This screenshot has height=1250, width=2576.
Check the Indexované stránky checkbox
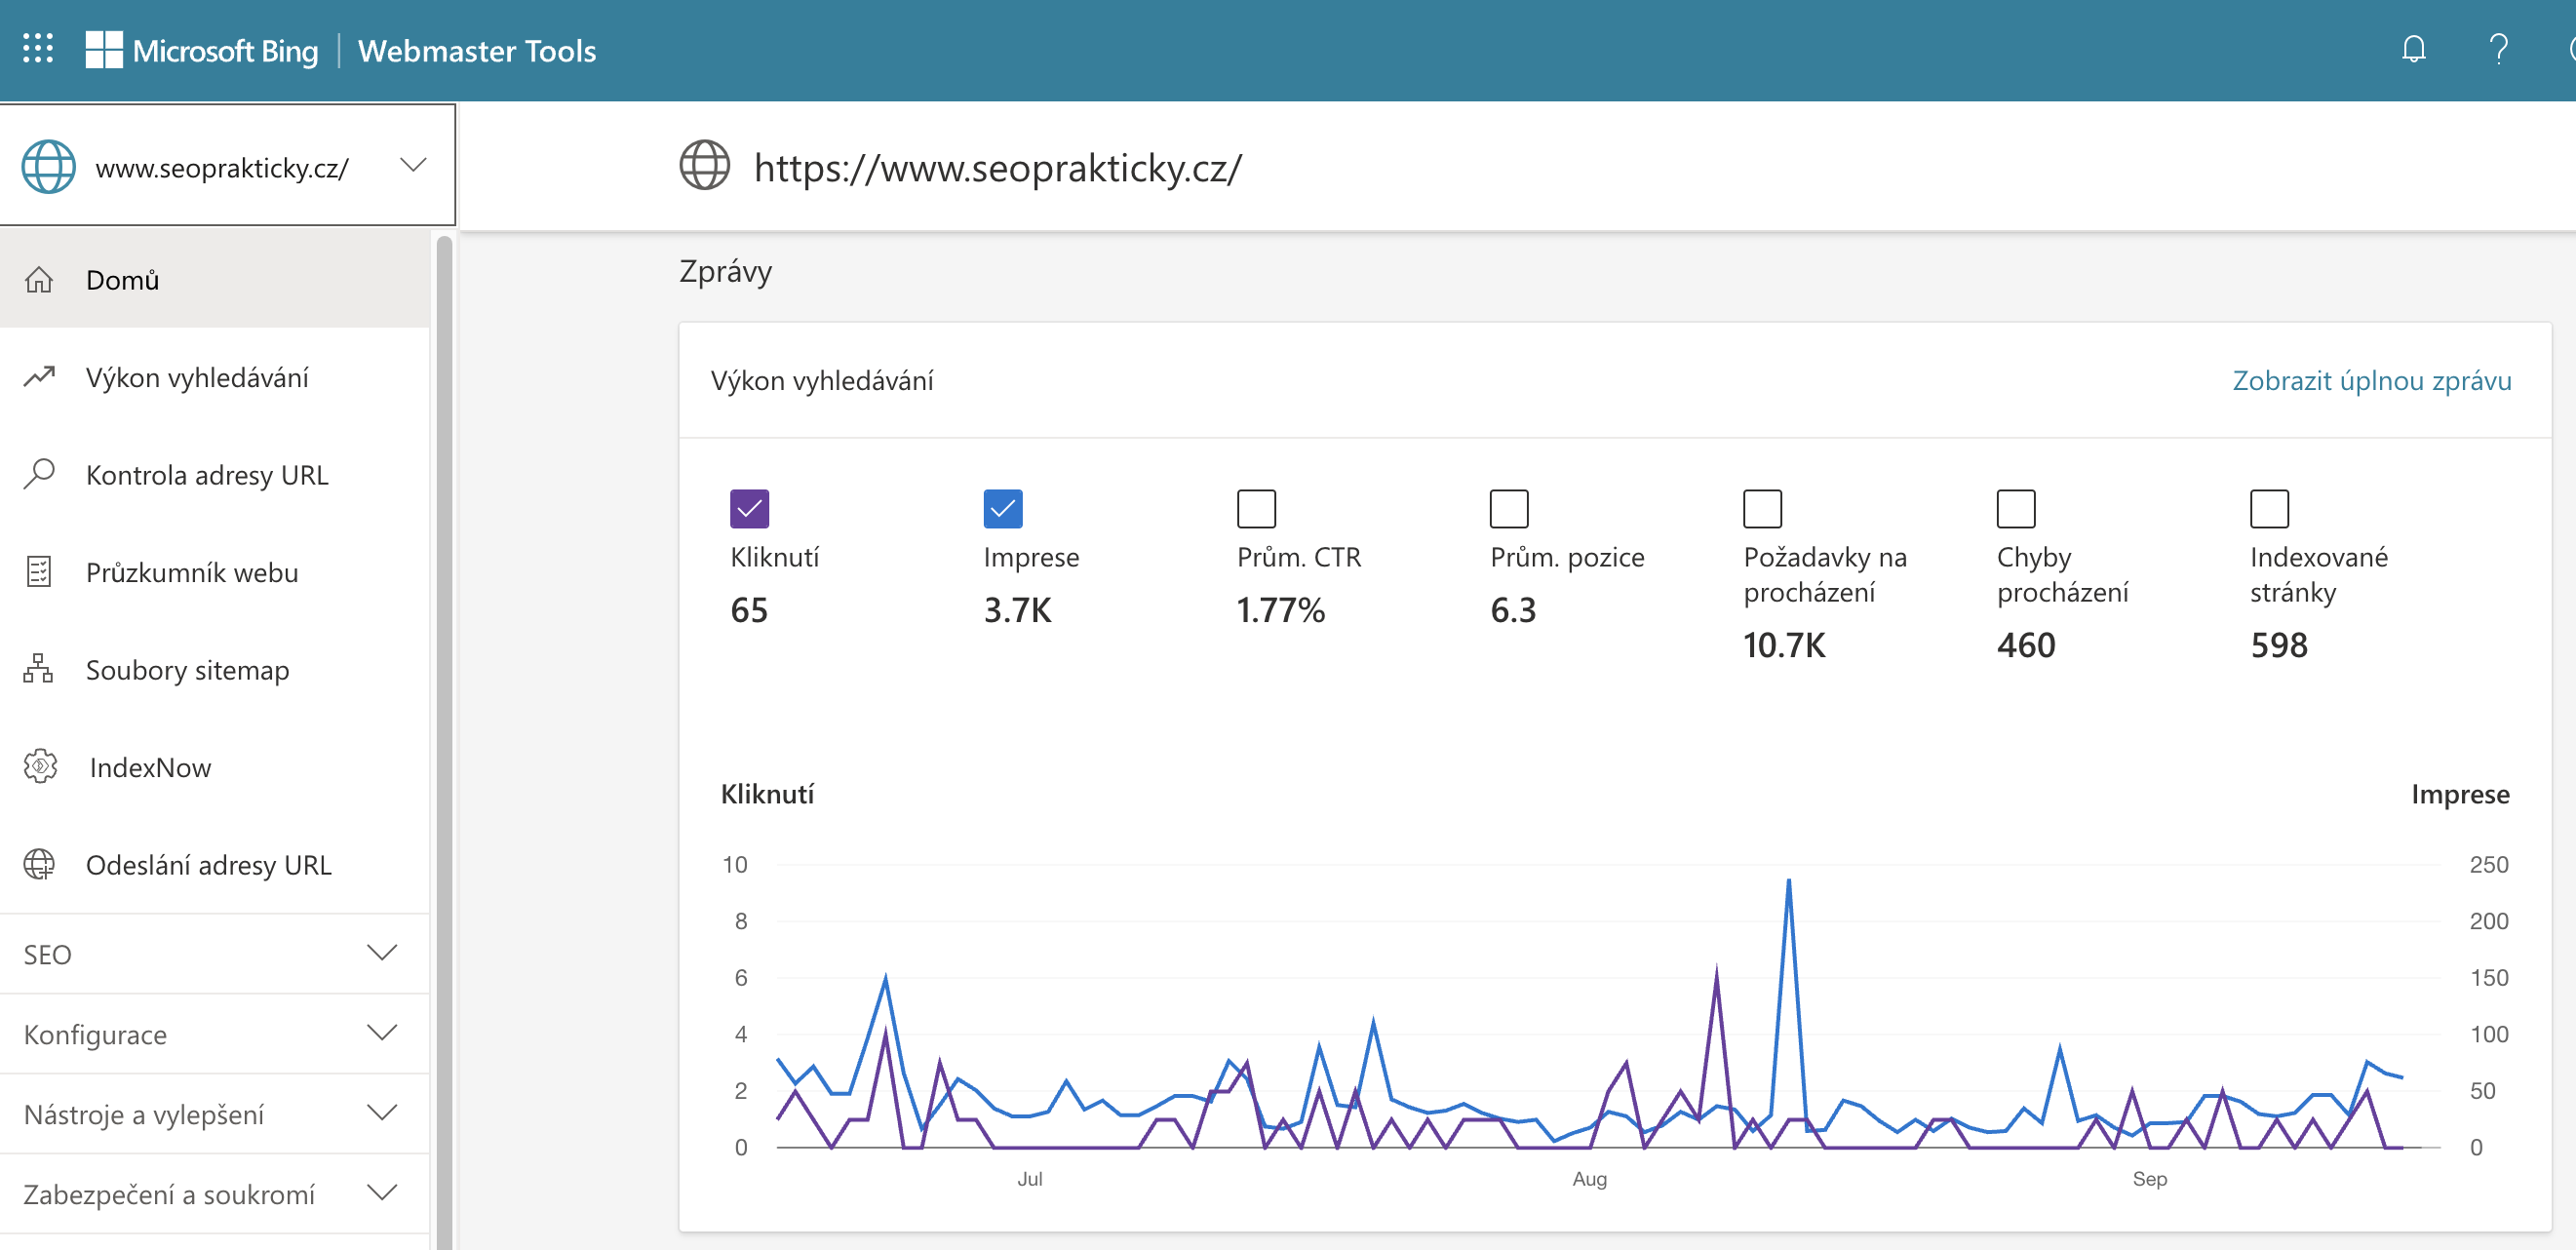[2269, 509]
